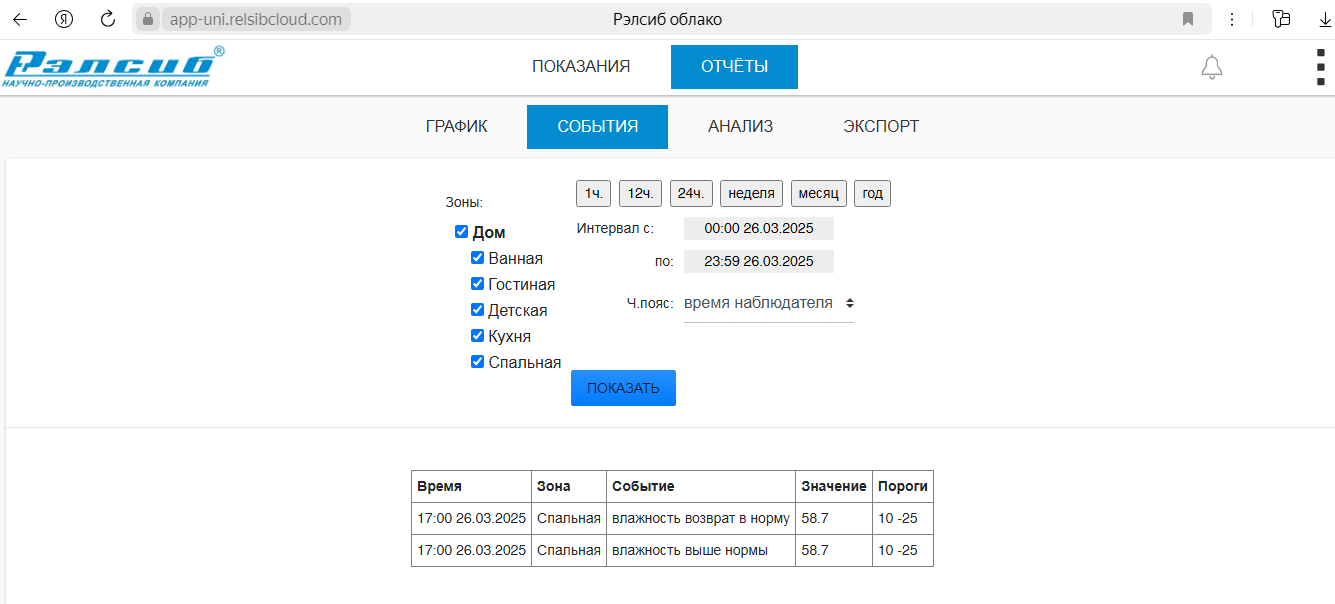Open the app's vertical dots menu
Viewport: 1335px width, 604px height.
click(x=1320, y=68)
